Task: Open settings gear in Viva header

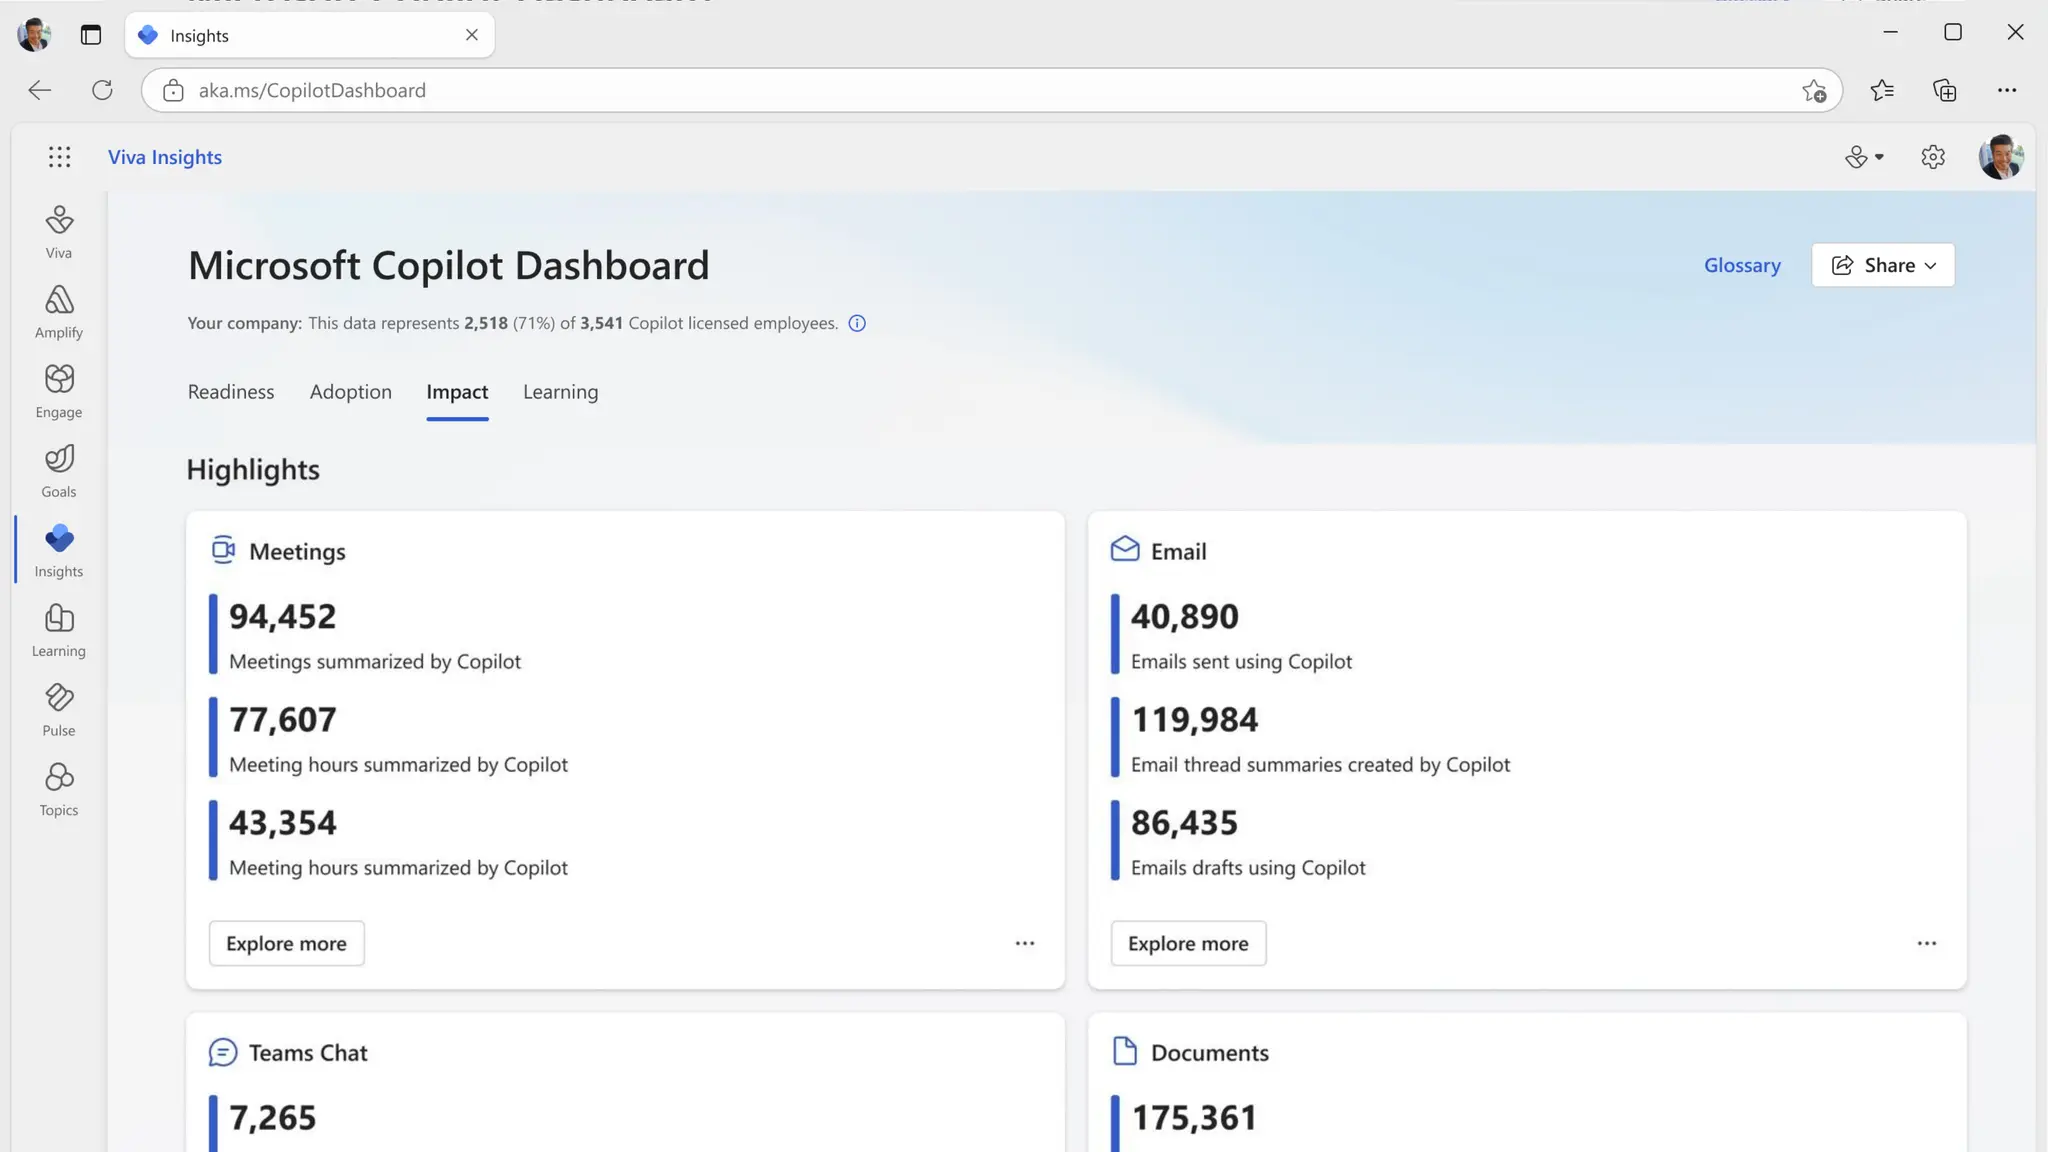Action: 1932,157
